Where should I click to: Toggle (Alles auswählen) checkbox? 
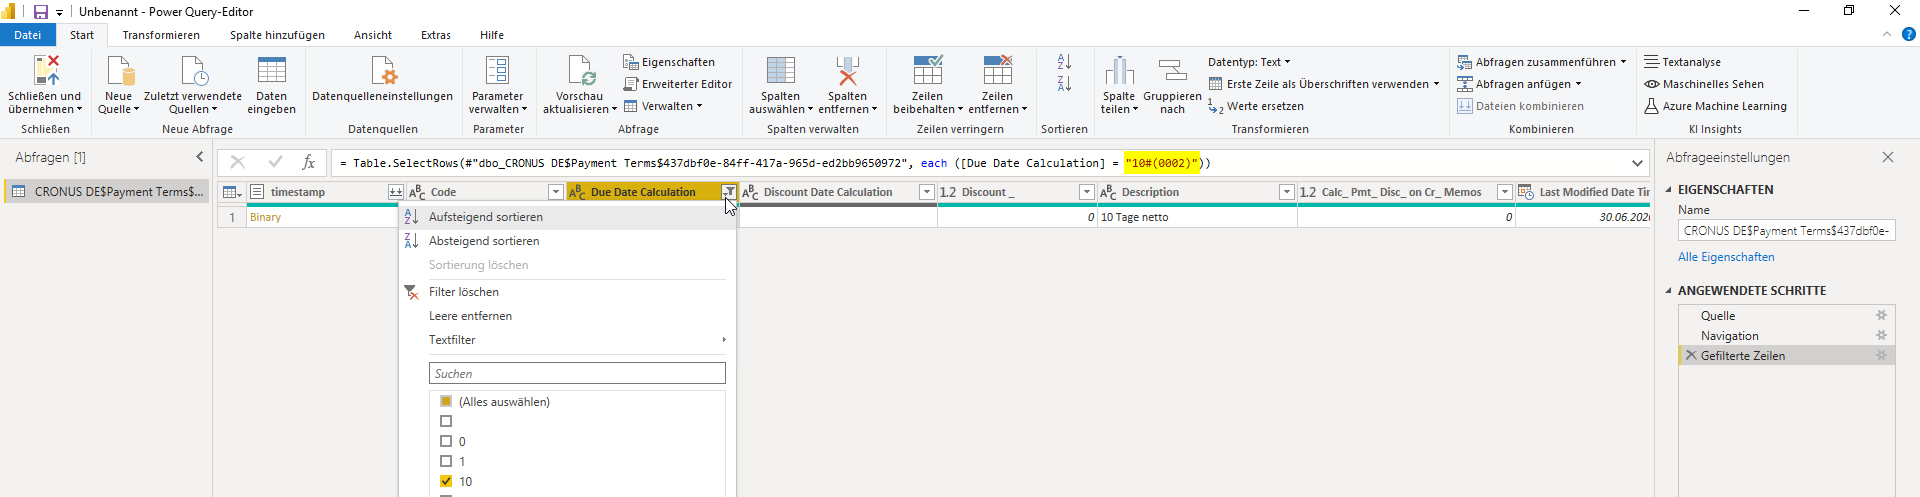coord(446,401)
